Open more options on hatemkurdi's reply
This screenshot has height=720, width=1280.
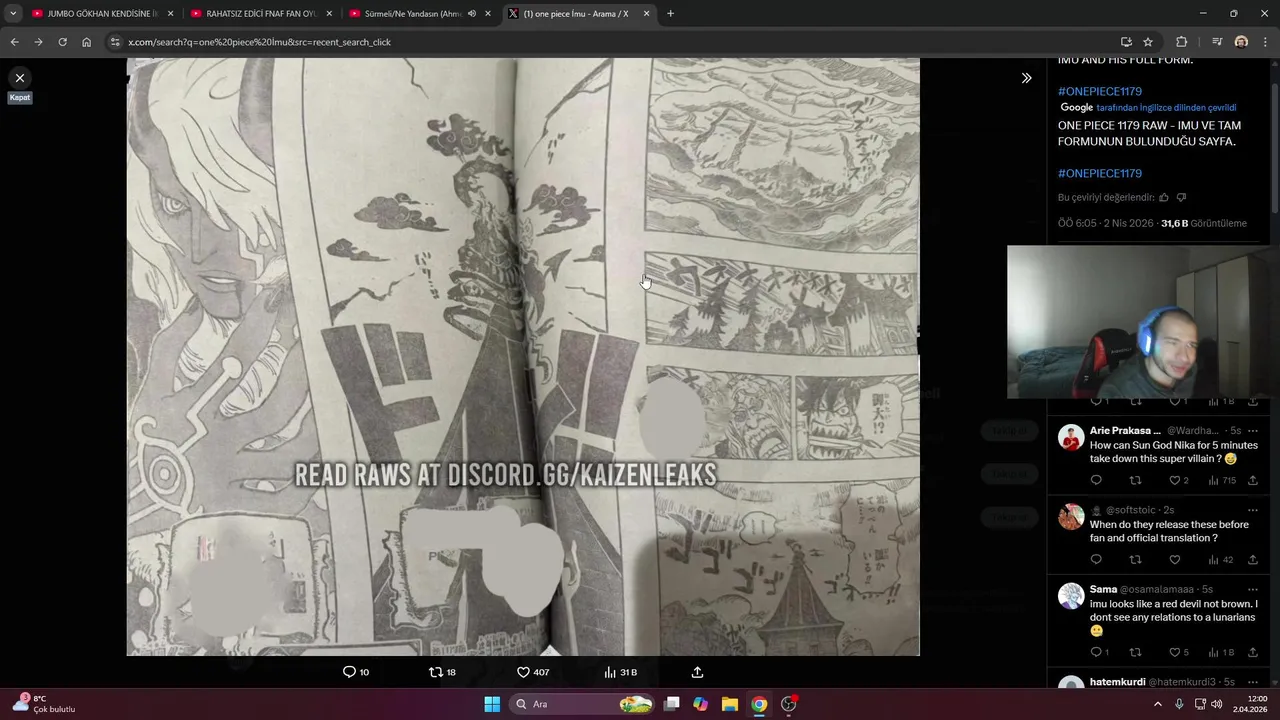[x=1252, y=682]
